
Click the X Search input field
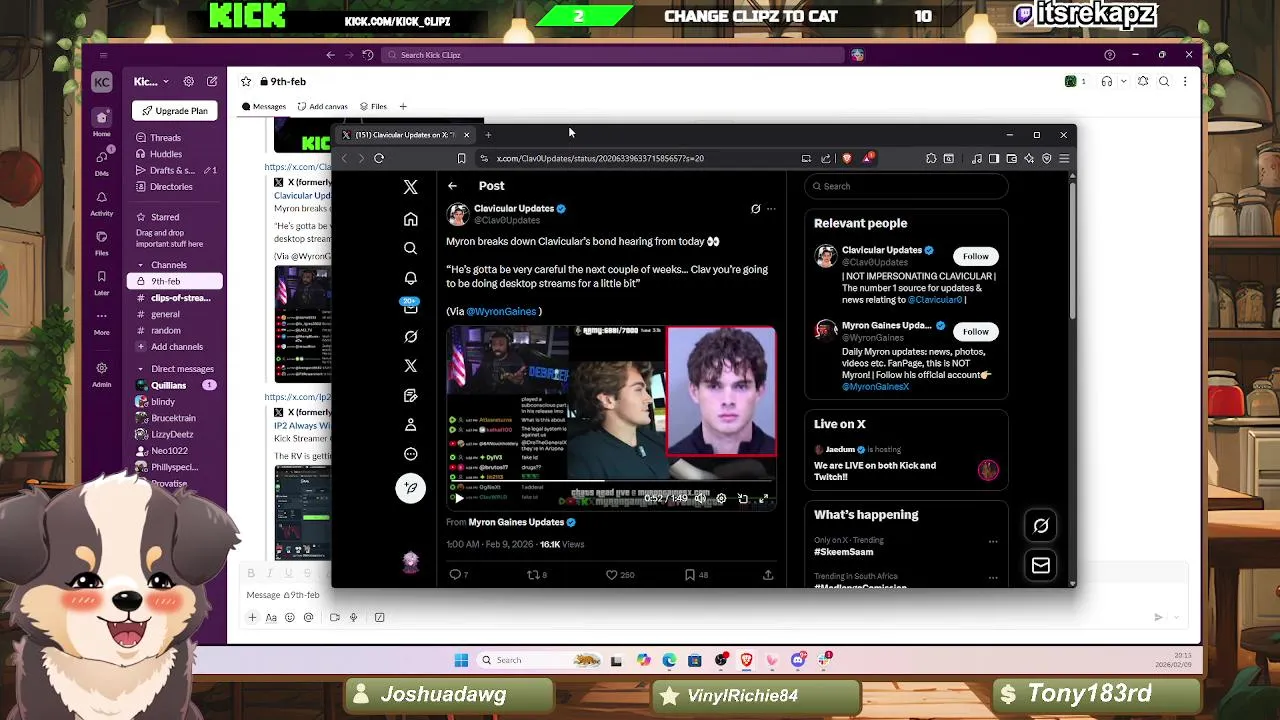coord(905,186)
